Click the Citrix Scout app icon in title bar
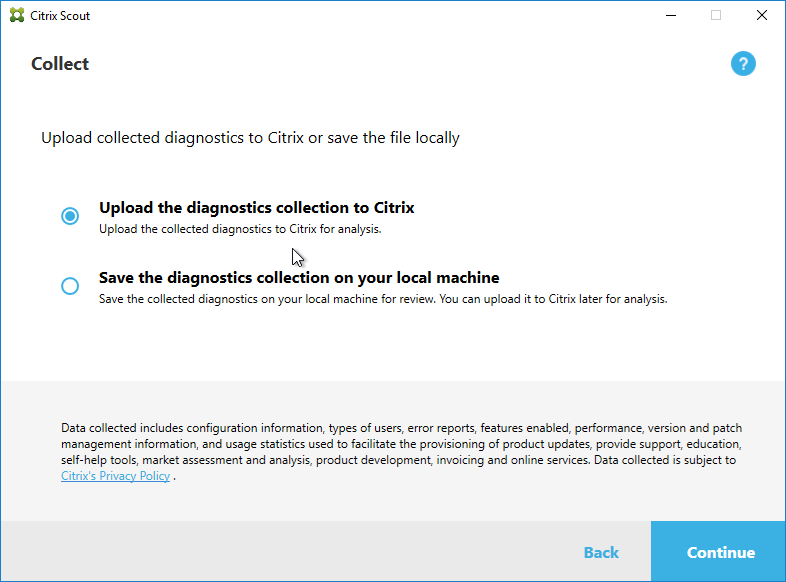The height and width of the screenshot is (582, 786). click(17, 16)
